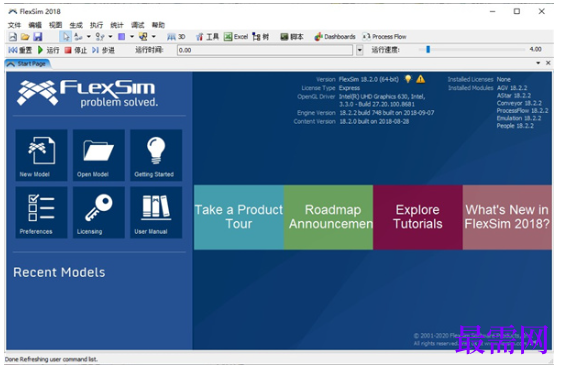
Task: Click the save floppy disk toolbar icon
Action: click(38, 37)
